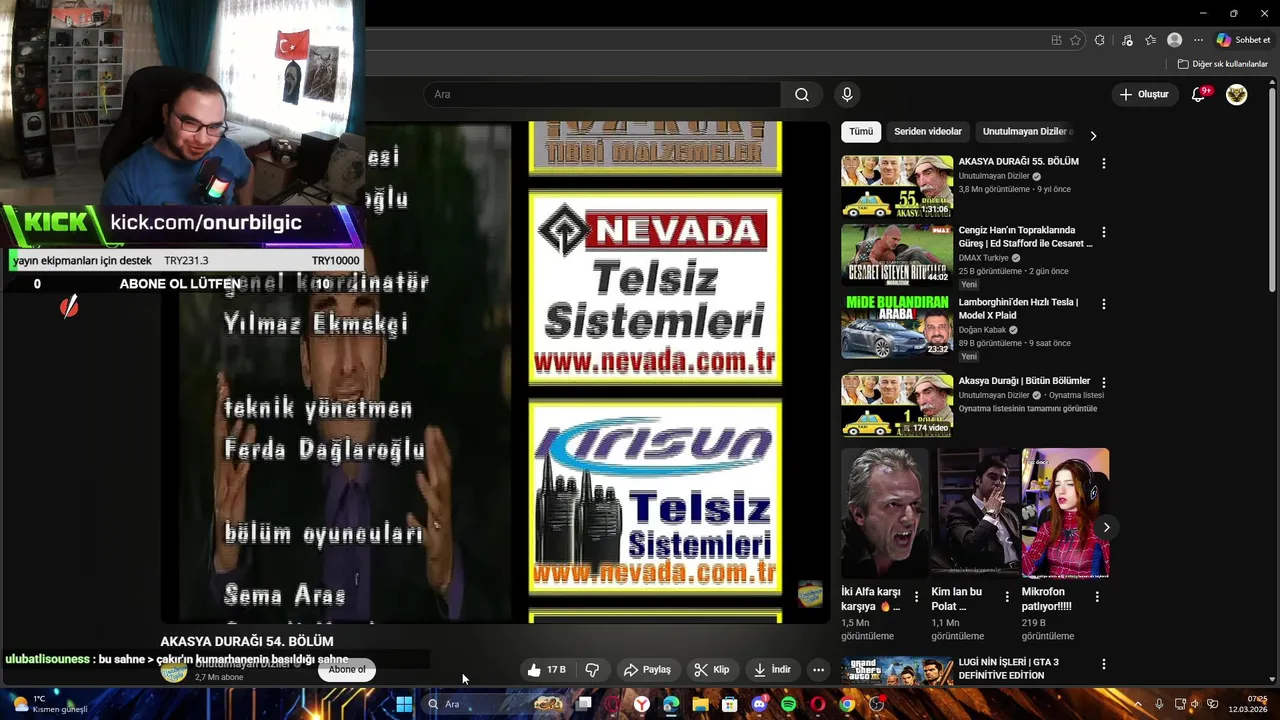Open options for Kim lan bu Polat short
The image size is (1280, 720).
[x=1007, y=597]
